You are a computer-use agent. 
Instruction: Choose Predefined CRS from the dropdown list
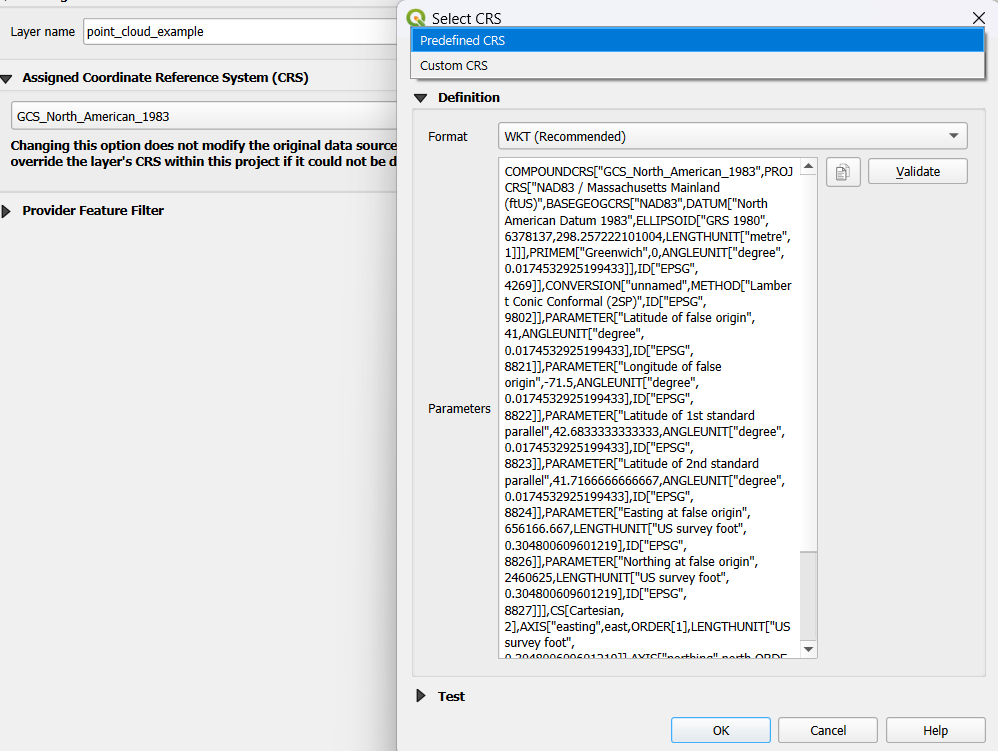pos(697,40)
